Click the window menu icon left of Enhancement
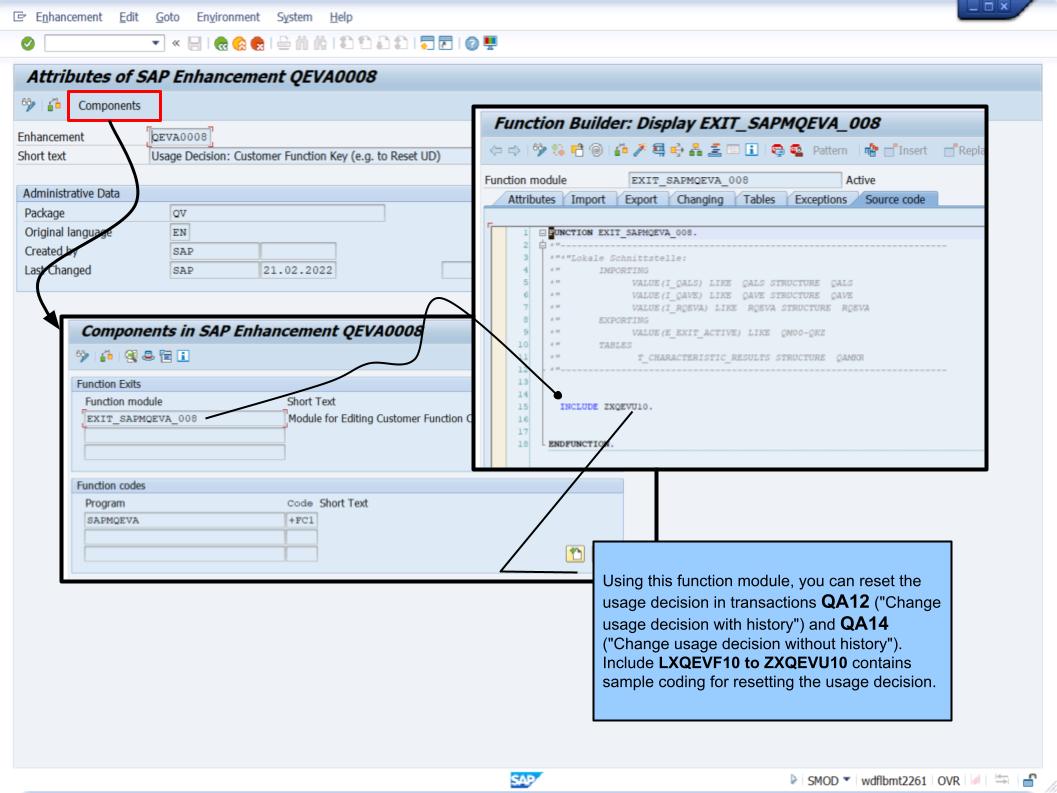1057x793 pixels. [x=20, y=16]
